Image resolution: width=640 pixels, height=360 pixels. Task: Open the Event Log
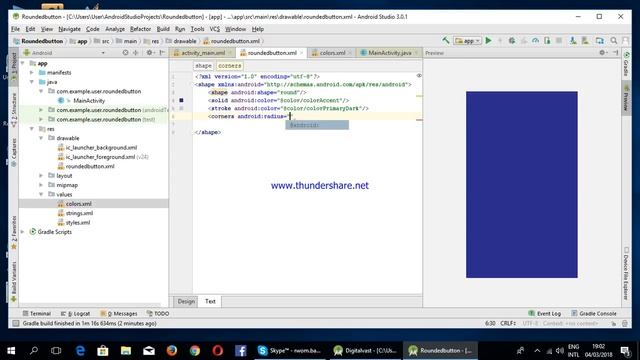click(x=544, y=313)
